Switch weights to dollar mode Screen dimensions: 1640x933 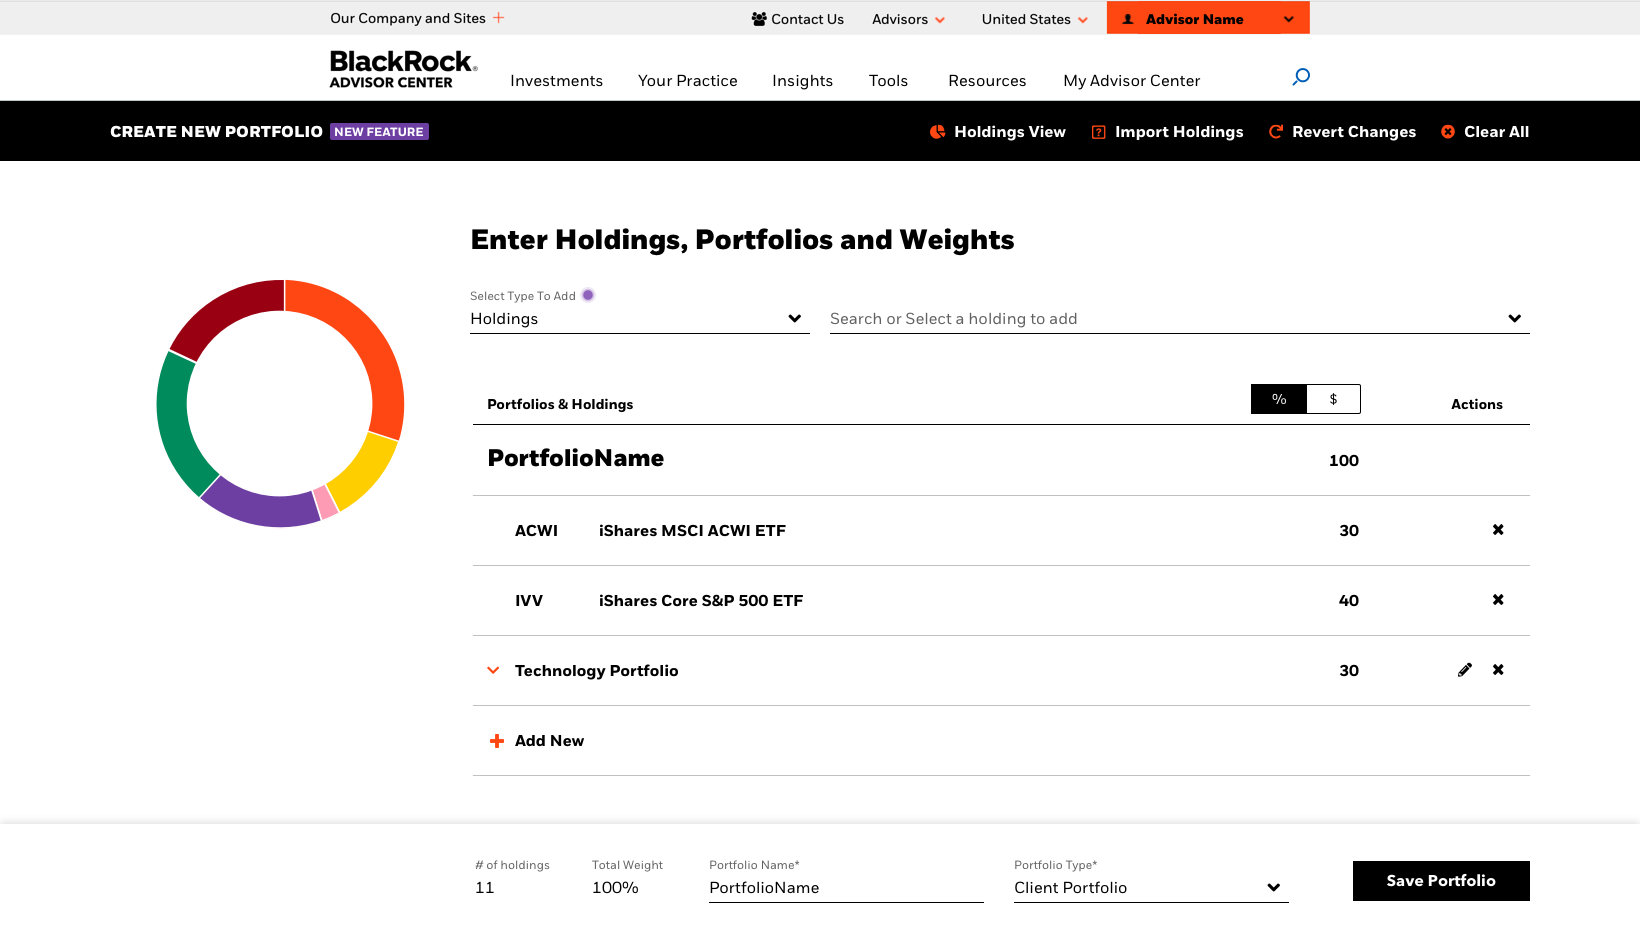coord(1333,399)
